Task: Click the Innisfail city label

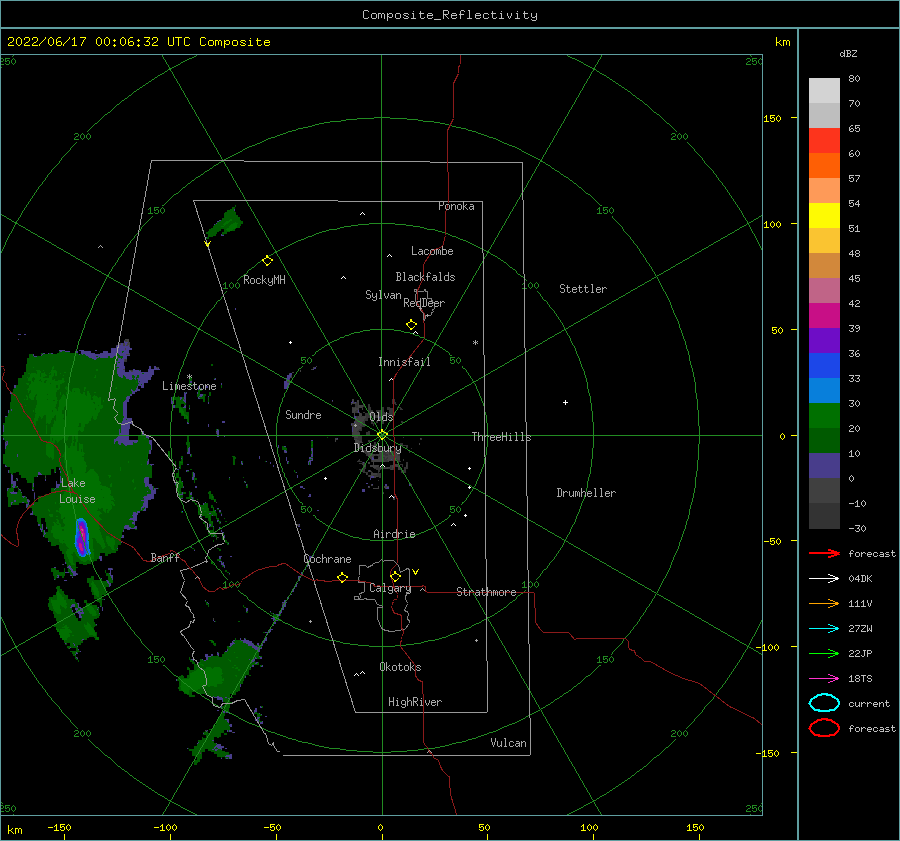Action: click(x=404, y=362)
